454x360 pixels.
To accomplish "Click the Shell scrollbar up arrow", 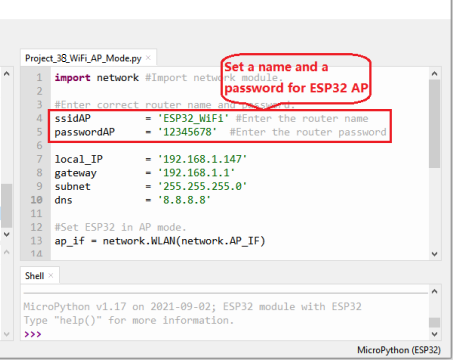I will (434, 291).
